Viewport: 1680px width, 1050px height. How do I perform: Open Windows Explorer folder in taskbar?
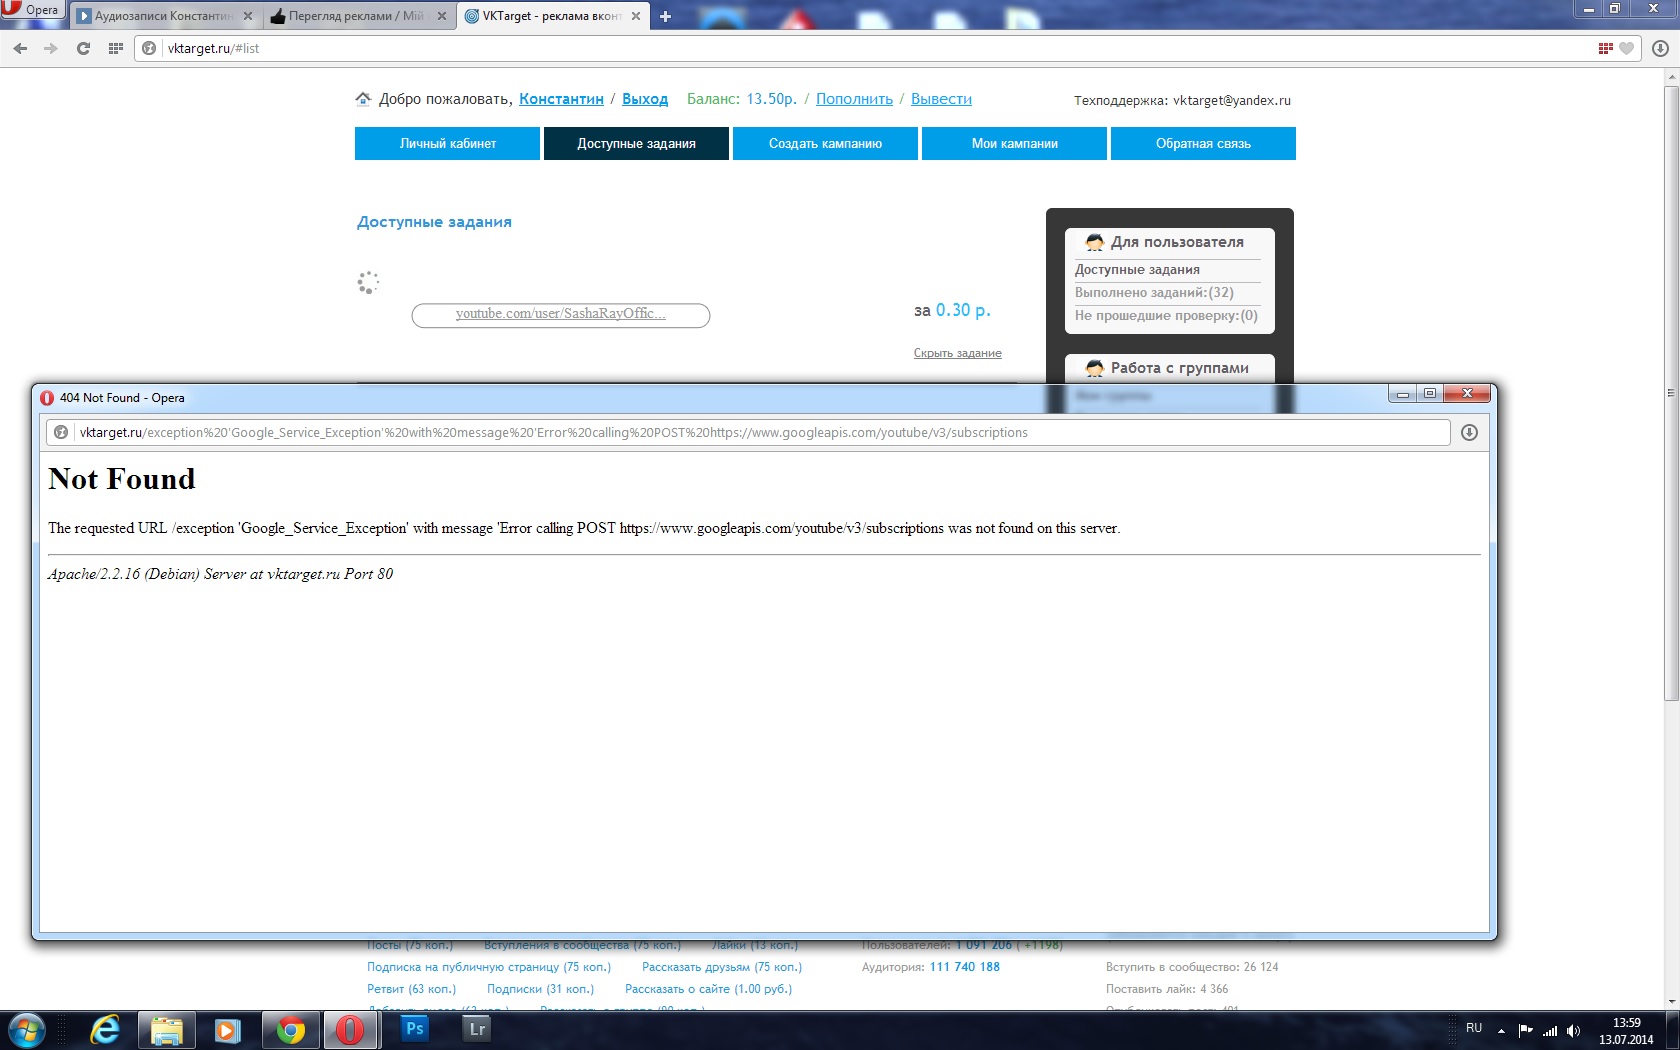(x=166, y=1030)
